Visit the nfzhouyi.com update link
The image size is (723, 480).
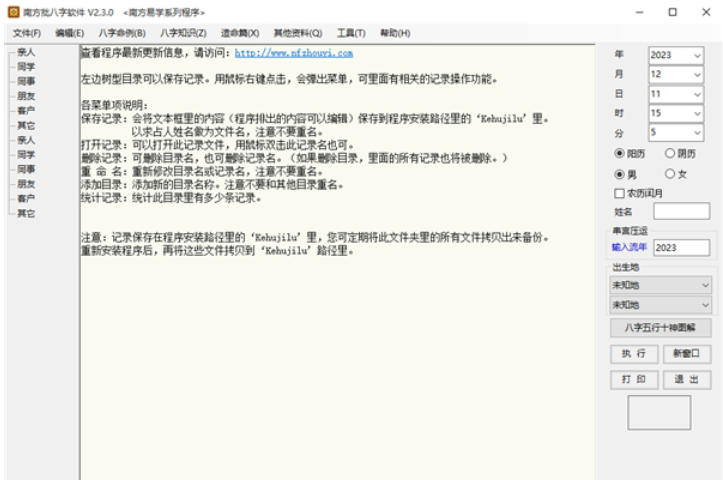tap(294, 53)
